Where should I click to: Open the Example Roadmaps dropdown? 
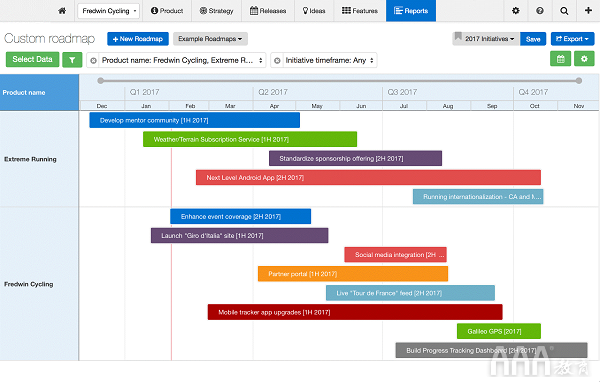click(210, 39)
